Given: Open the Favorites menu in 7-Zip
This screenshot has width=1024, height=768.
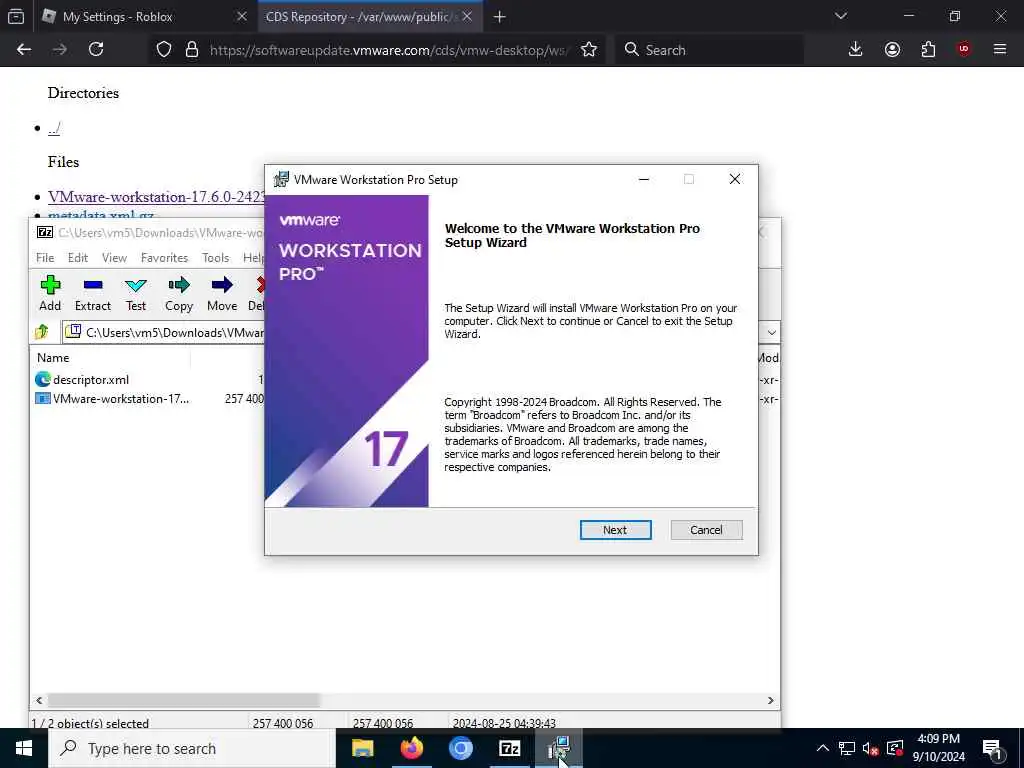Looking at the screenshot, I should 165,258.
